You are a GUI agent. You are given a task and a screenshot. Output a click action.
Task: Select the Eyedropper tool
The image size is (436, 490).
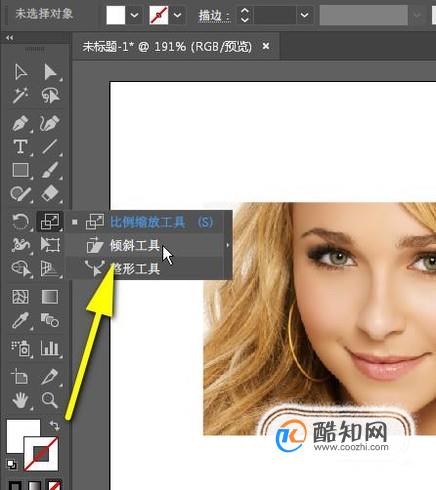[21, 321]
